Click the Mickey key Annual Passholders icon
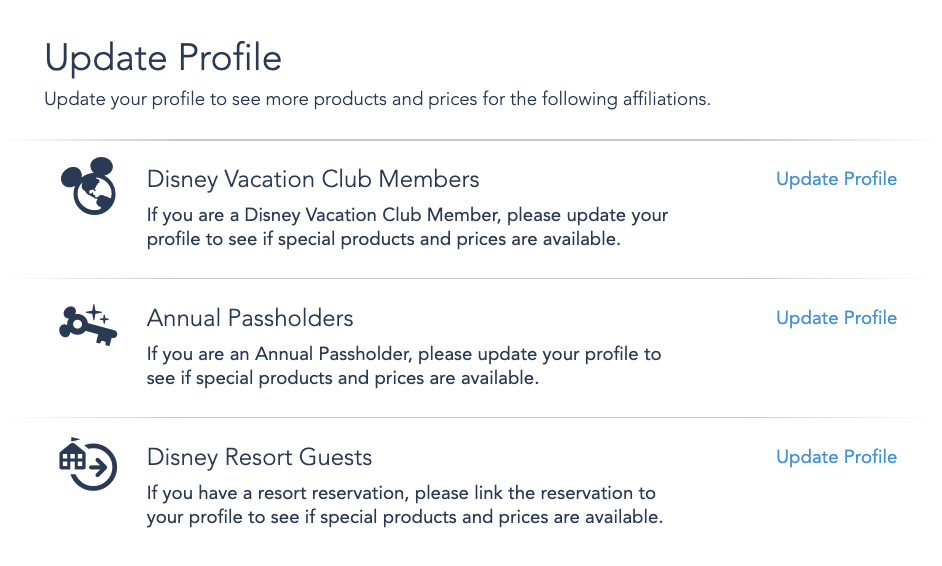This screenshot has height=566, width=942. pyautogui.click(x=88, y=325)
